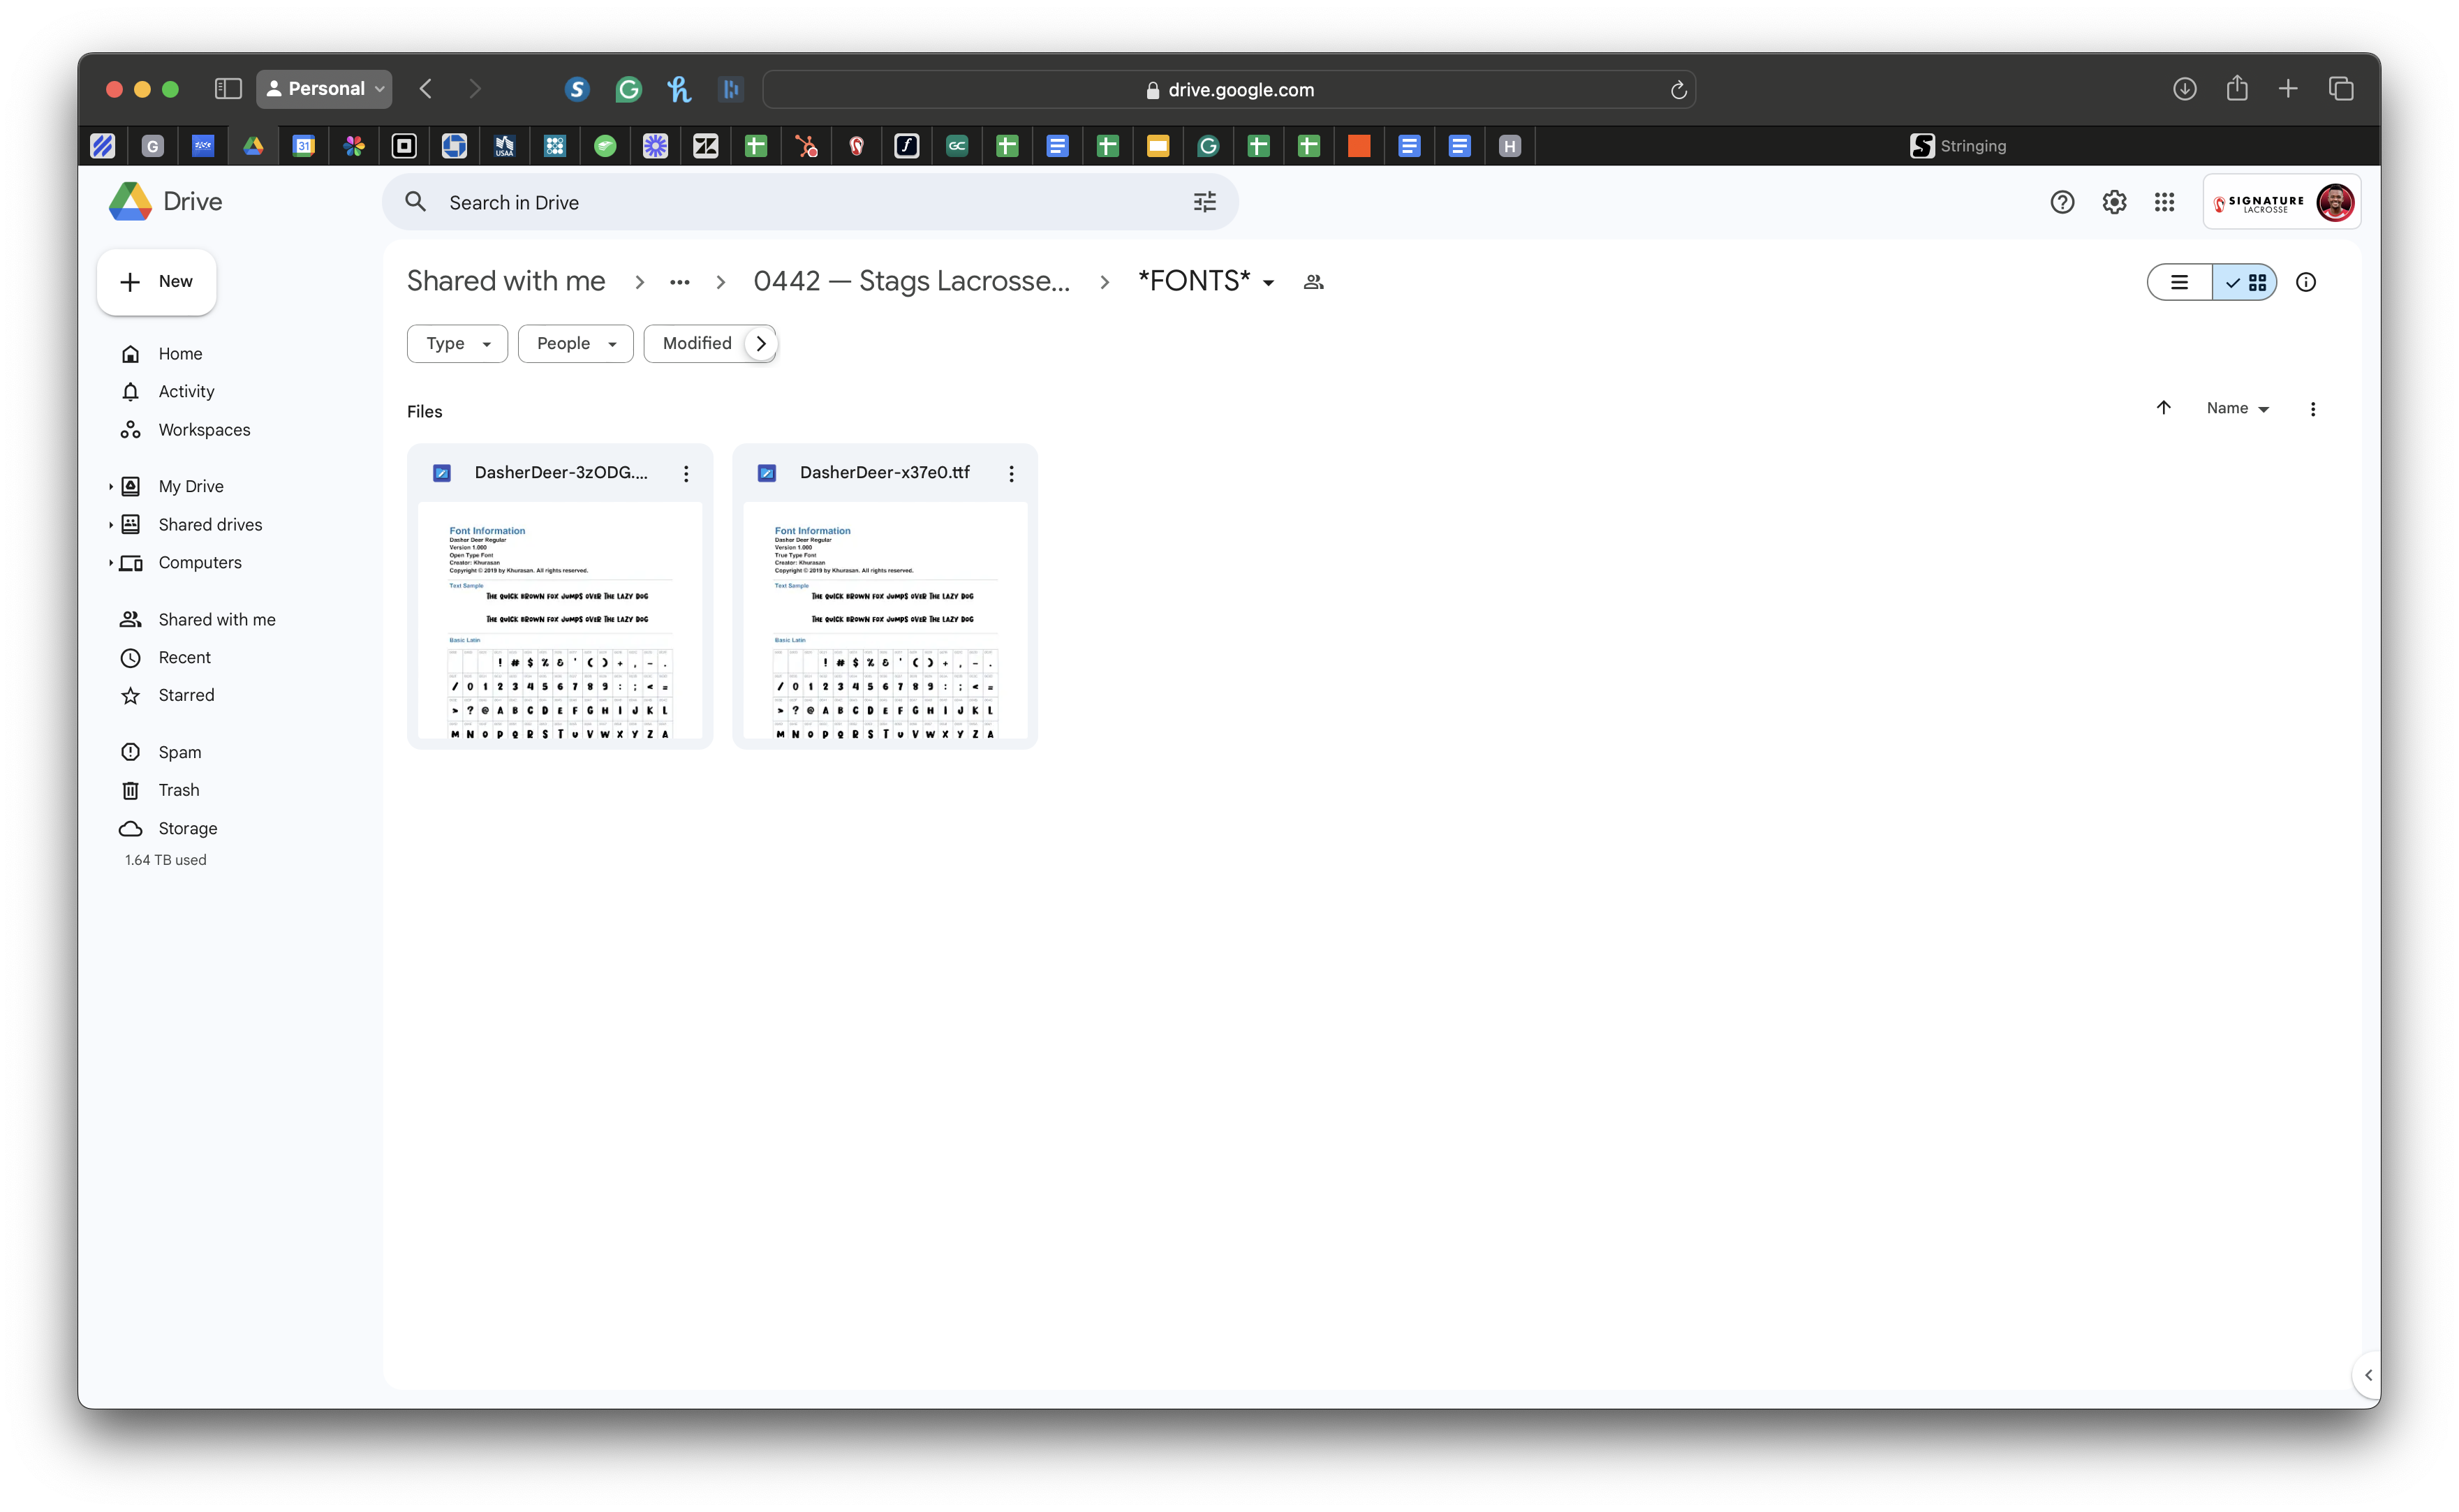Click the shared folder people icon

1313,282
